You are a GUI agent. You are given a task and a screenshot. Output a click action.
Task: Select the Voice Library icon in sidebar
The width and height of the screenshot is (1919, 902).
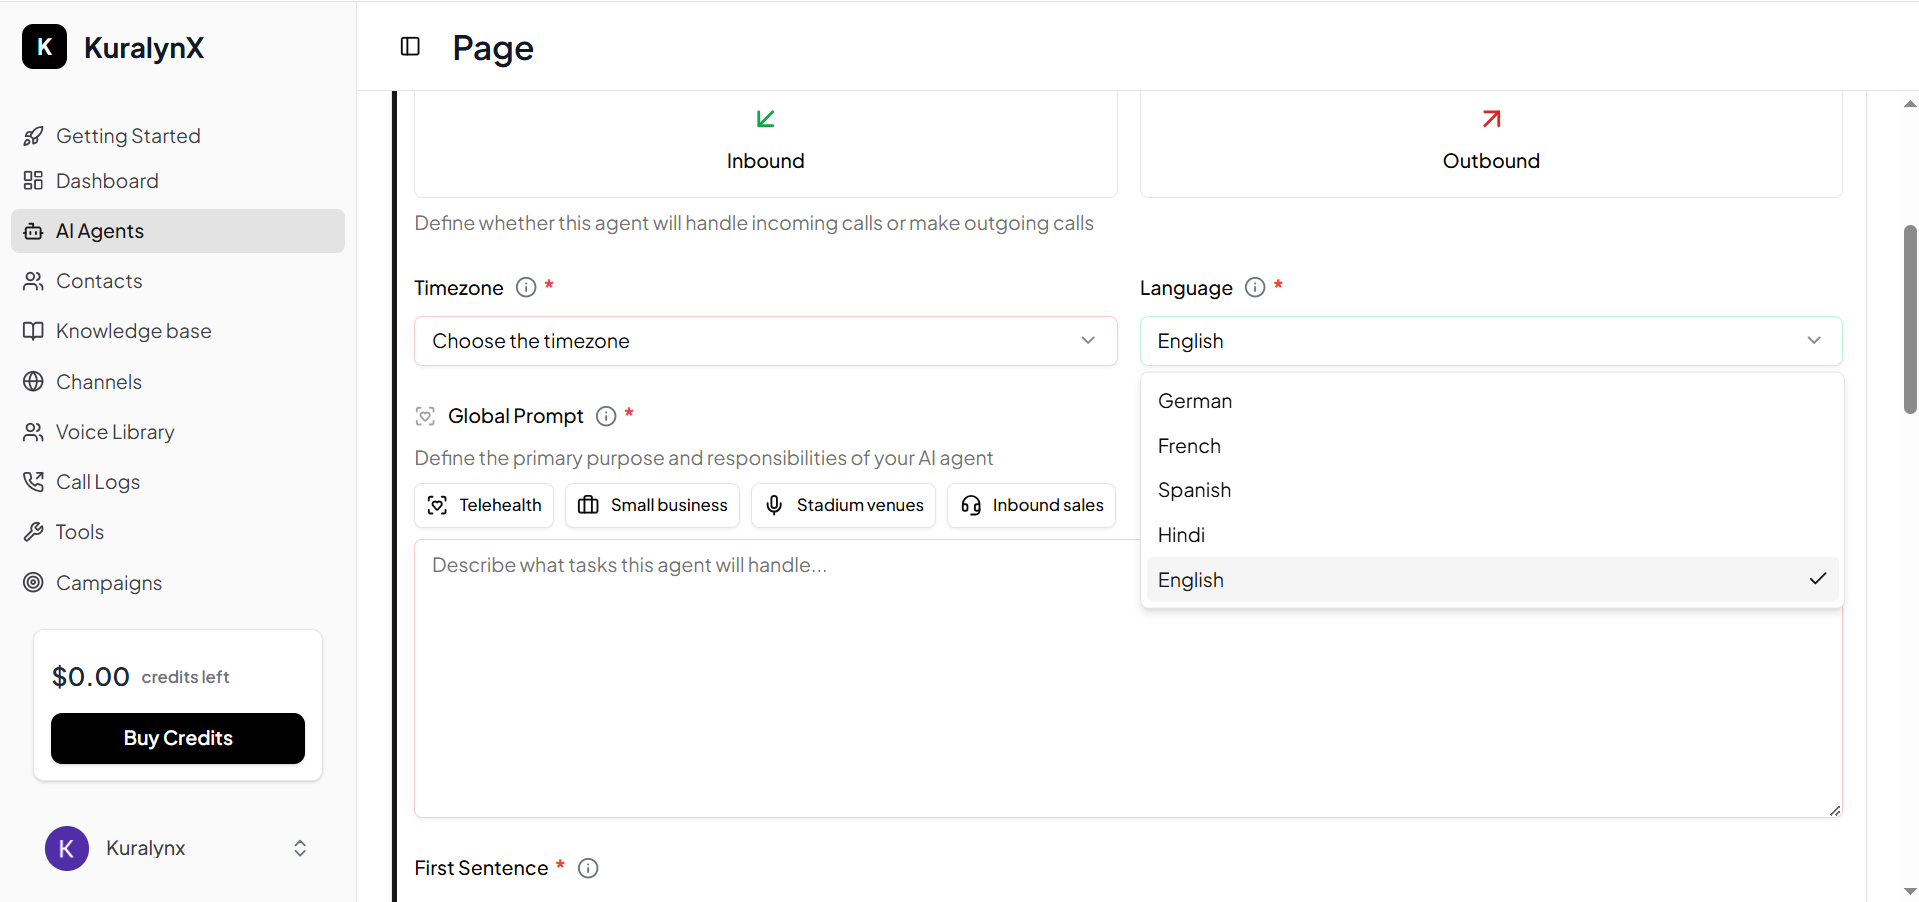34,431
